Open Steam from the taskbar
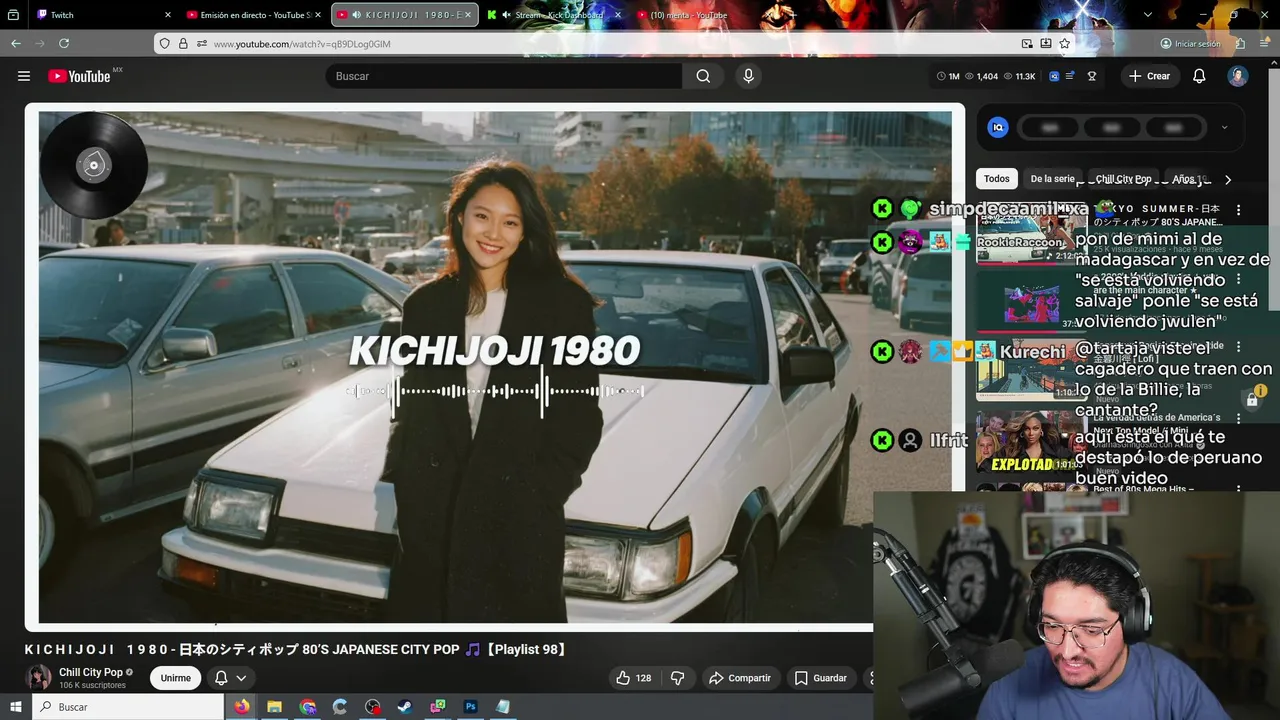Viewport: 1280px width, 720px height. click(405, 707)
